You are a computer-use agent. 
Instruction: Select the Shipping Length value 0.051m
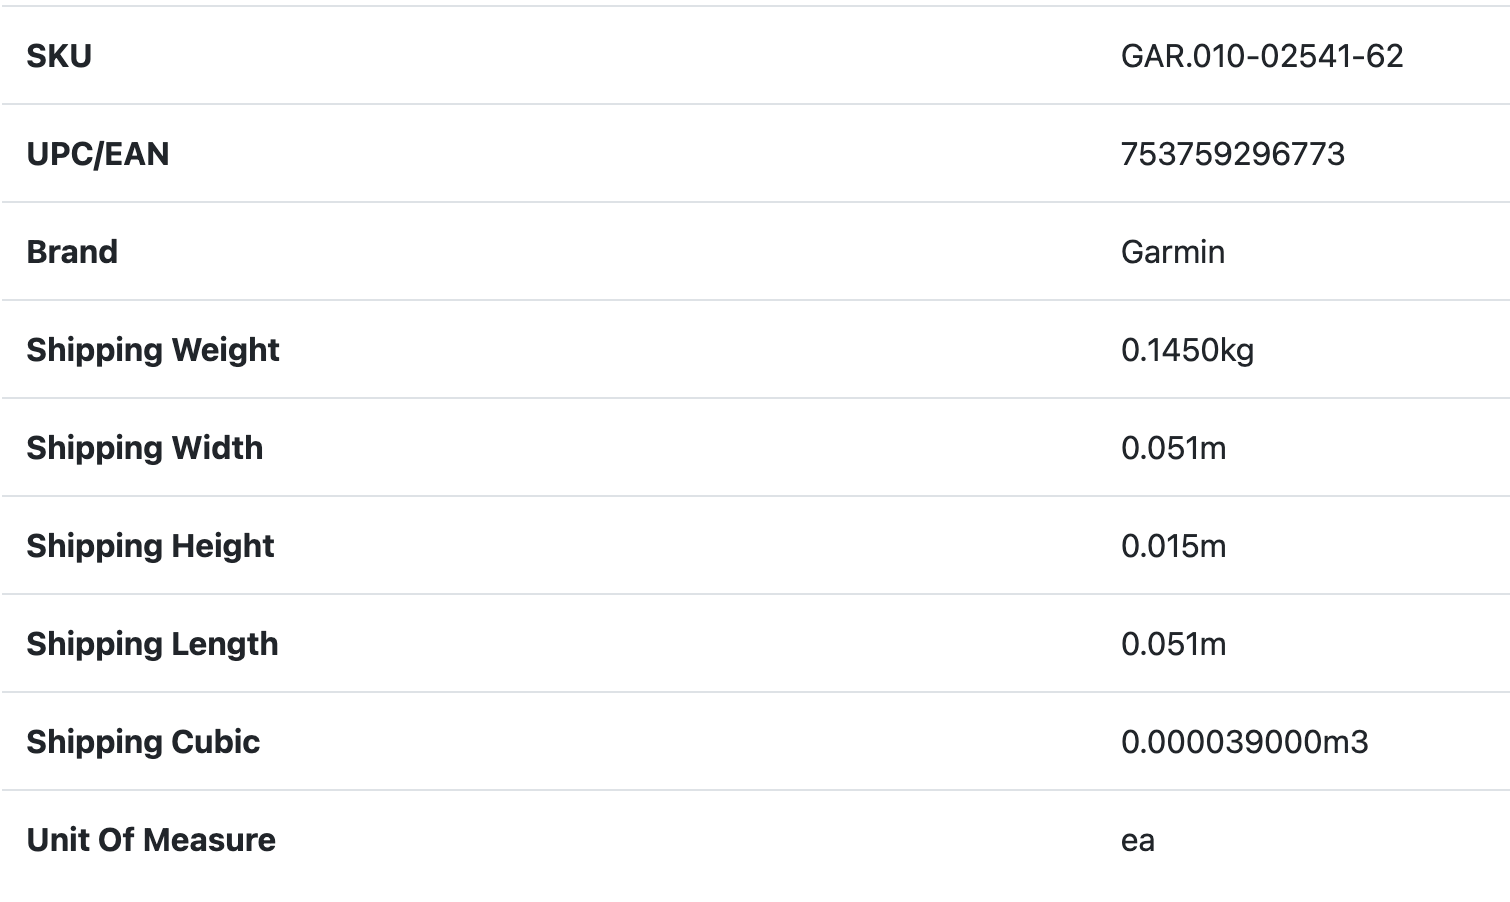tap(1173, 644)
